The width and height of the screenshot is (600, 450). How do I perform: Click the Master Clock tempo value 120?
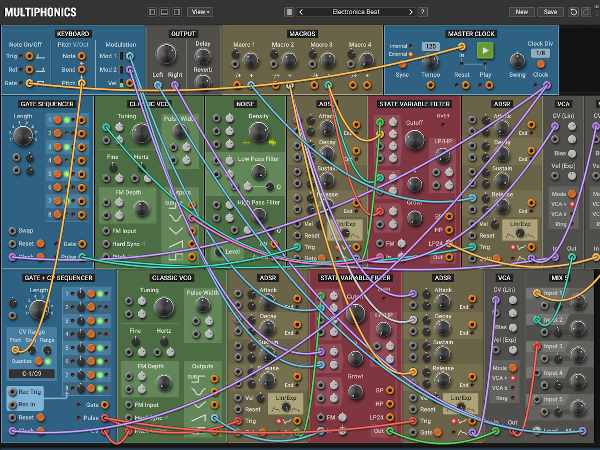[431, 46]
